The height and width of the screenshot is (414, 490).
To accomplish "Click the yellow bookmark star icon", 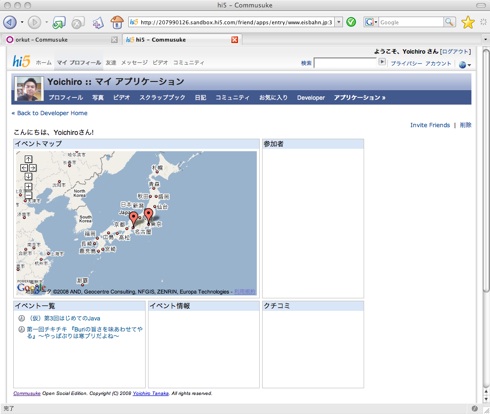I will click(468, 22).
